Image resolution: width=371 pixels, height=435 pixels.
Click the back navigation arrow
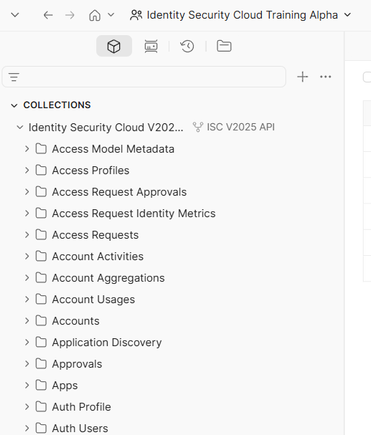pyautogui.click(x=48, y=15)
